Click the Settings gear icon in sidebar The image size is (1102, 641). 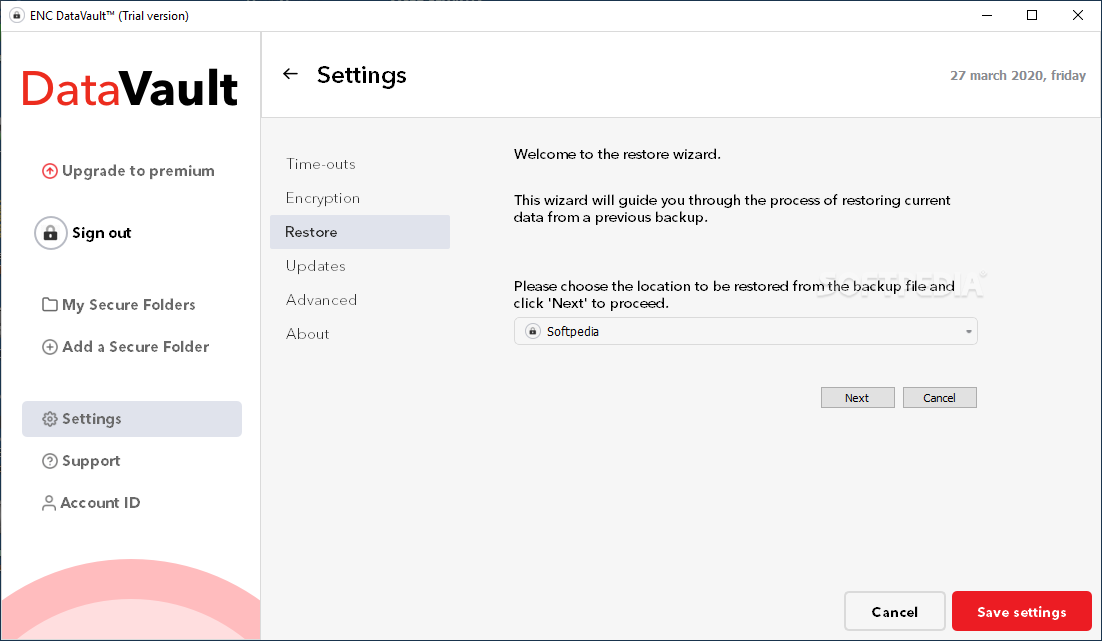[x=50, y=419]
